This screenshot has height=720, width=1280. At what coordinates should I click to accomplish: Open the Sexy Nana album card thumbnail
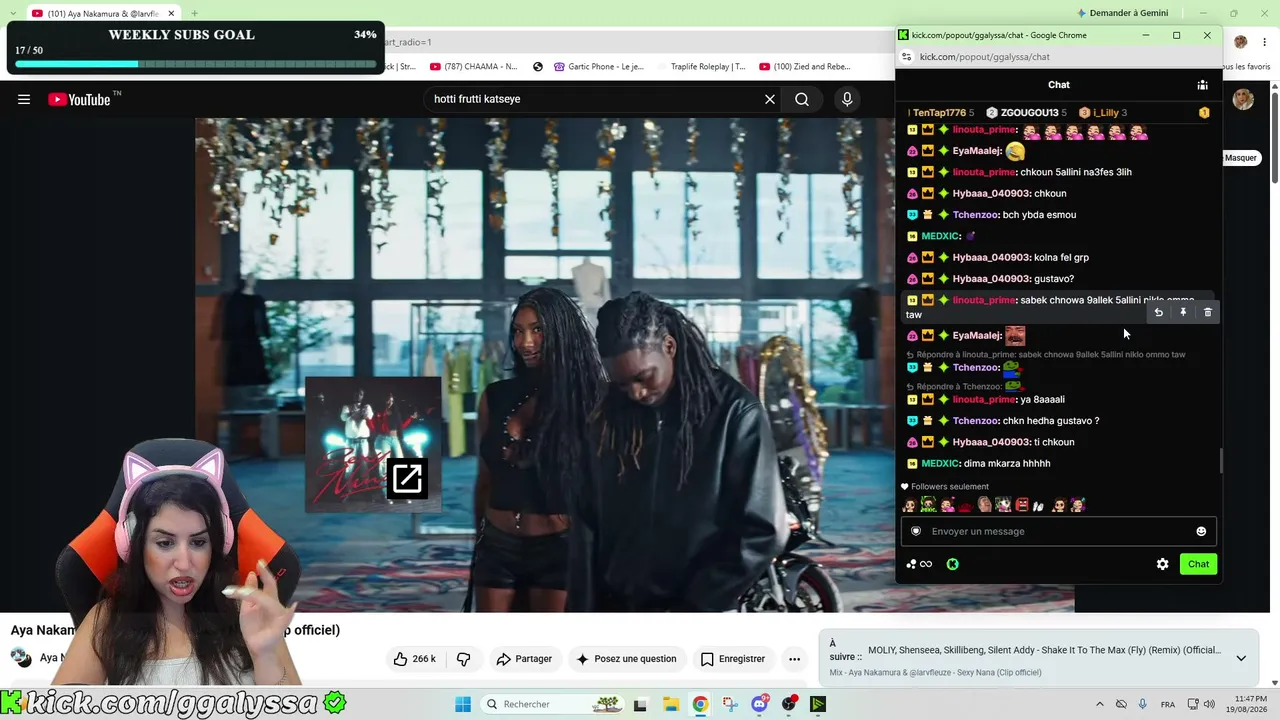pos(373,444)
